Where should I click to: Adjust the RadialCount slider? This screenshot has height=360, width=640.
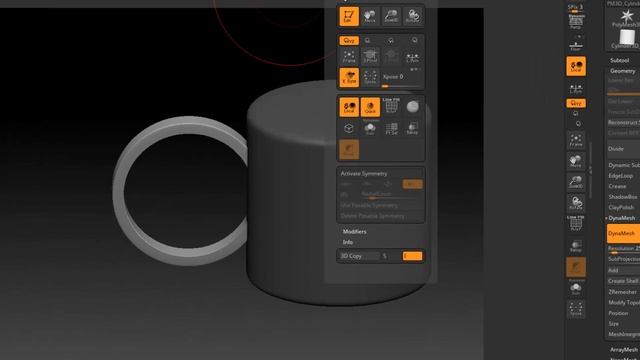(392, 195)
